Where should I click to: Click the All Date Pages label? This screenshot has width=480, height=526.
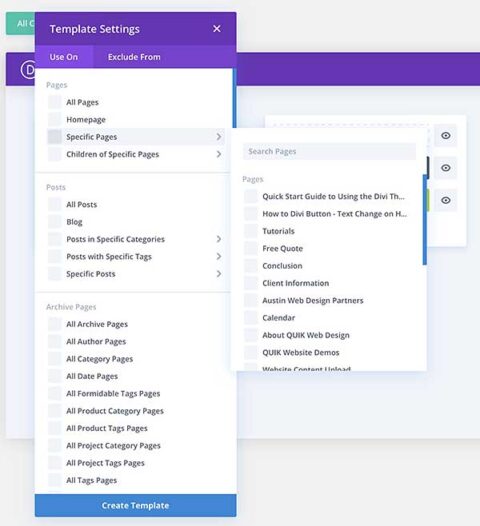tap(92, 376)
